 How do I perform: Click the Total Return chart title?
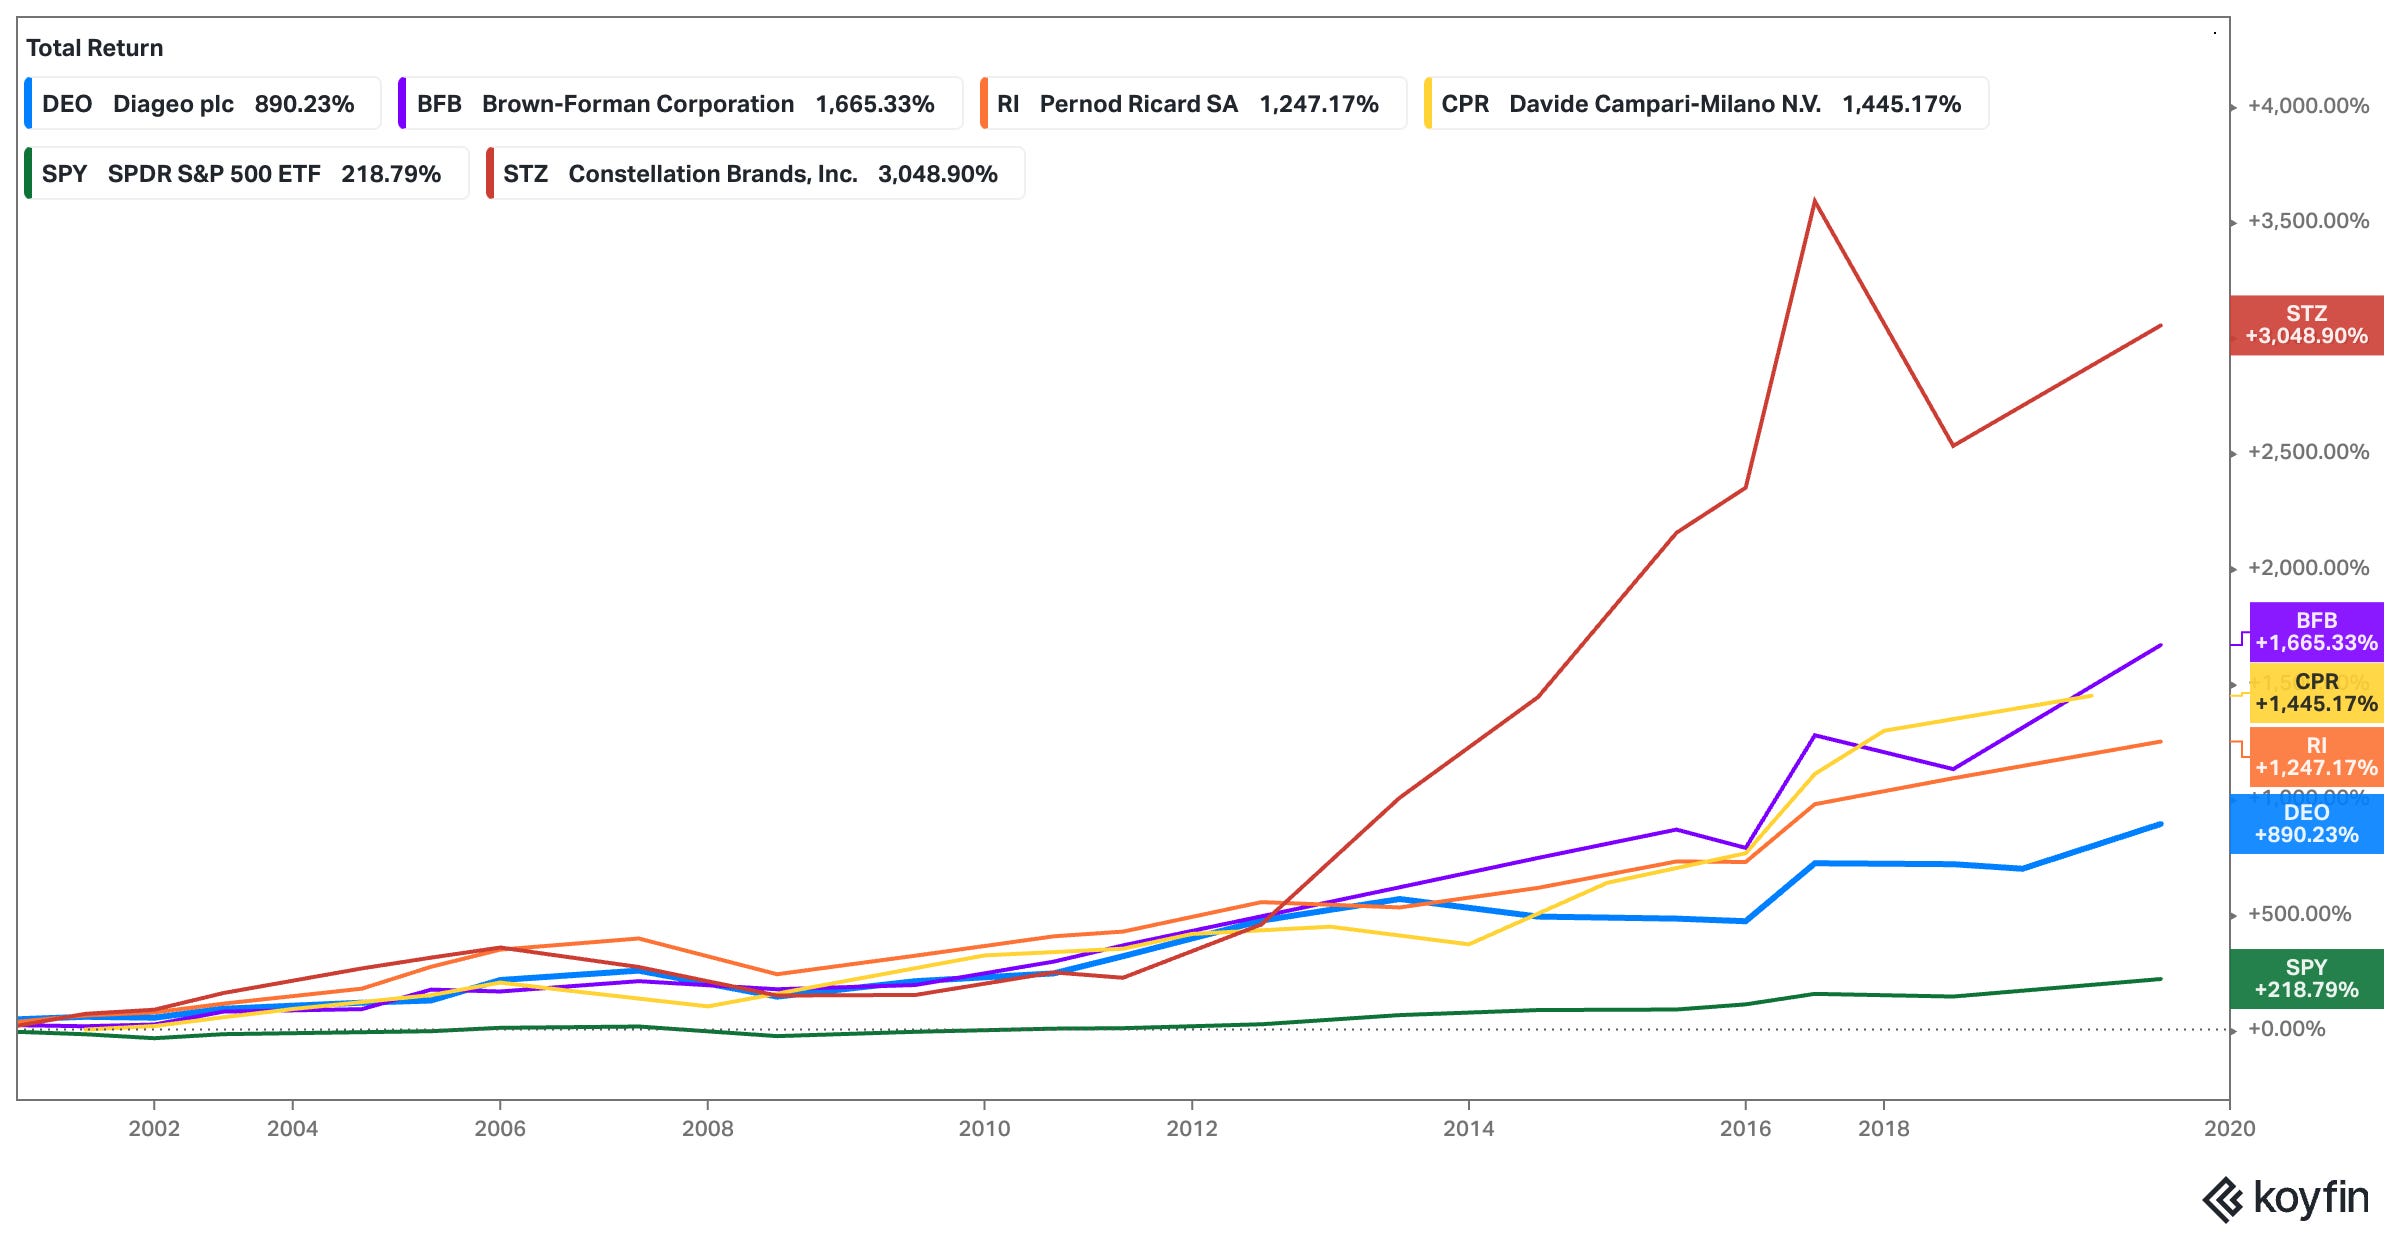95,48
